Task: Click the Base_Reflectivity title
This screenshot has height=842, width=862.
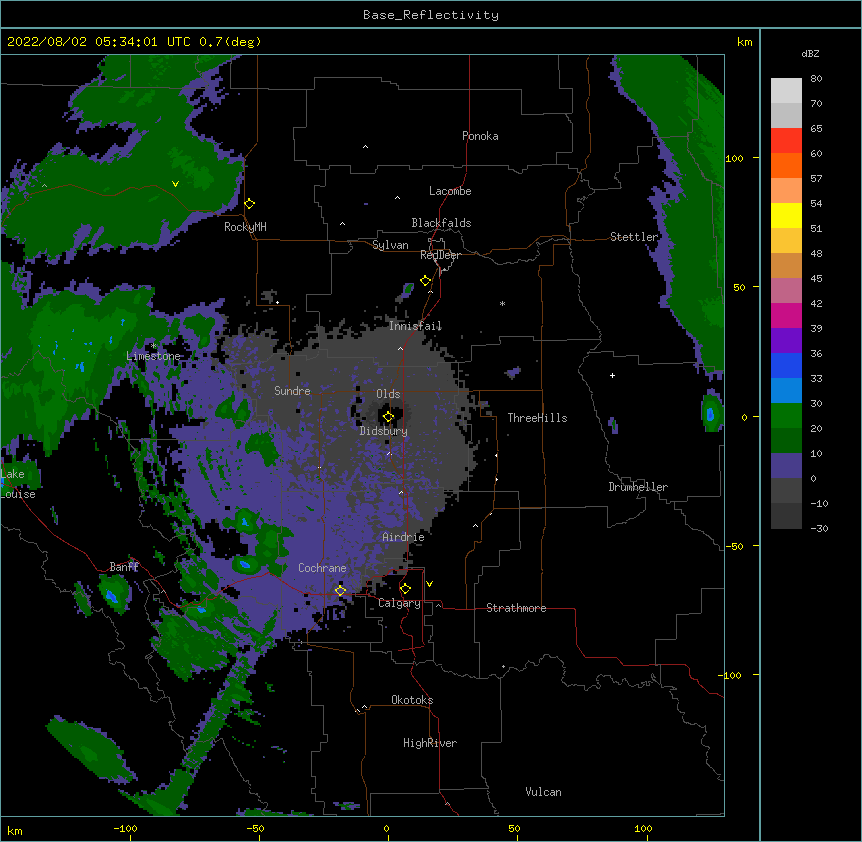Action: coord(431,15)
